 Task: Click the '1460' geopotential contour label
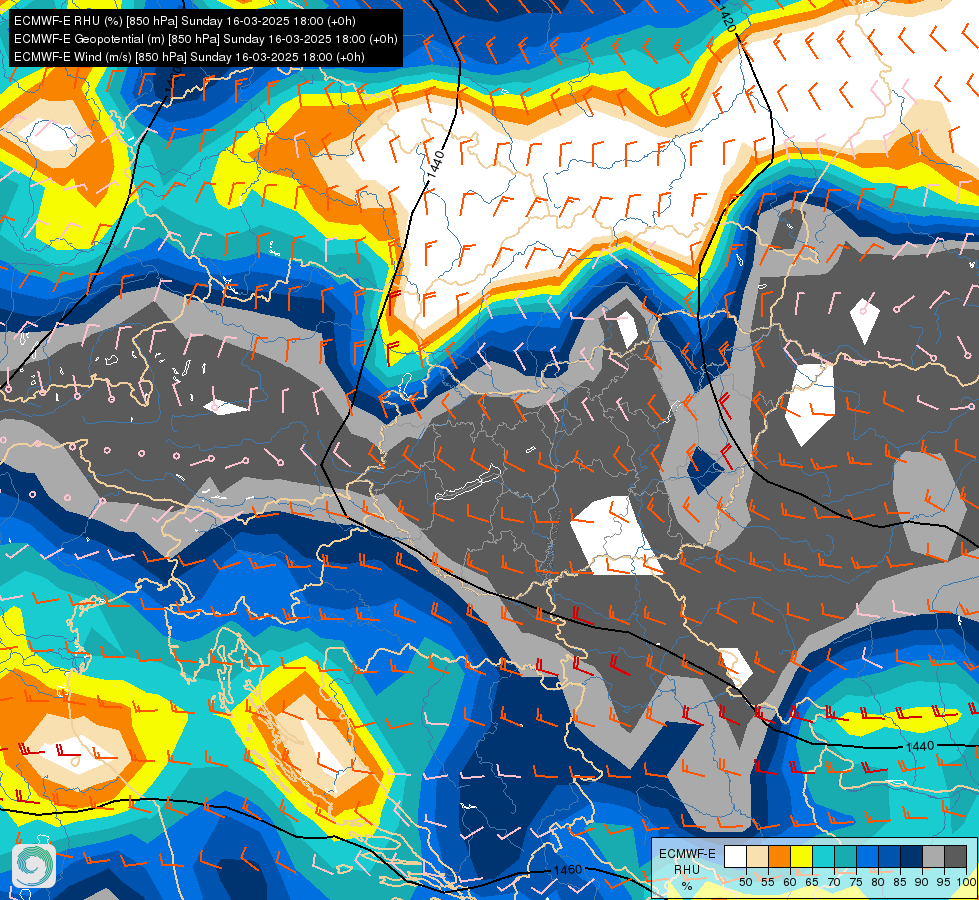(568, 869)
